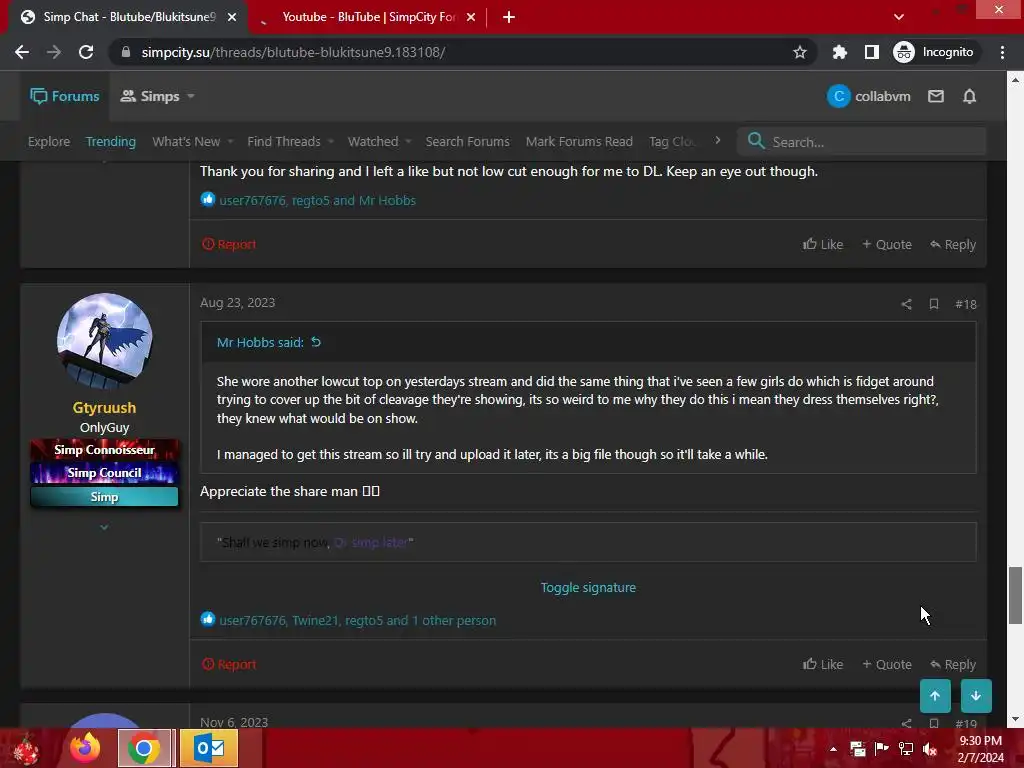This screenshot has width=1024, height=768.
Task: Bookmark post #18
Action: pyautogui.click(x=934, y=304)
